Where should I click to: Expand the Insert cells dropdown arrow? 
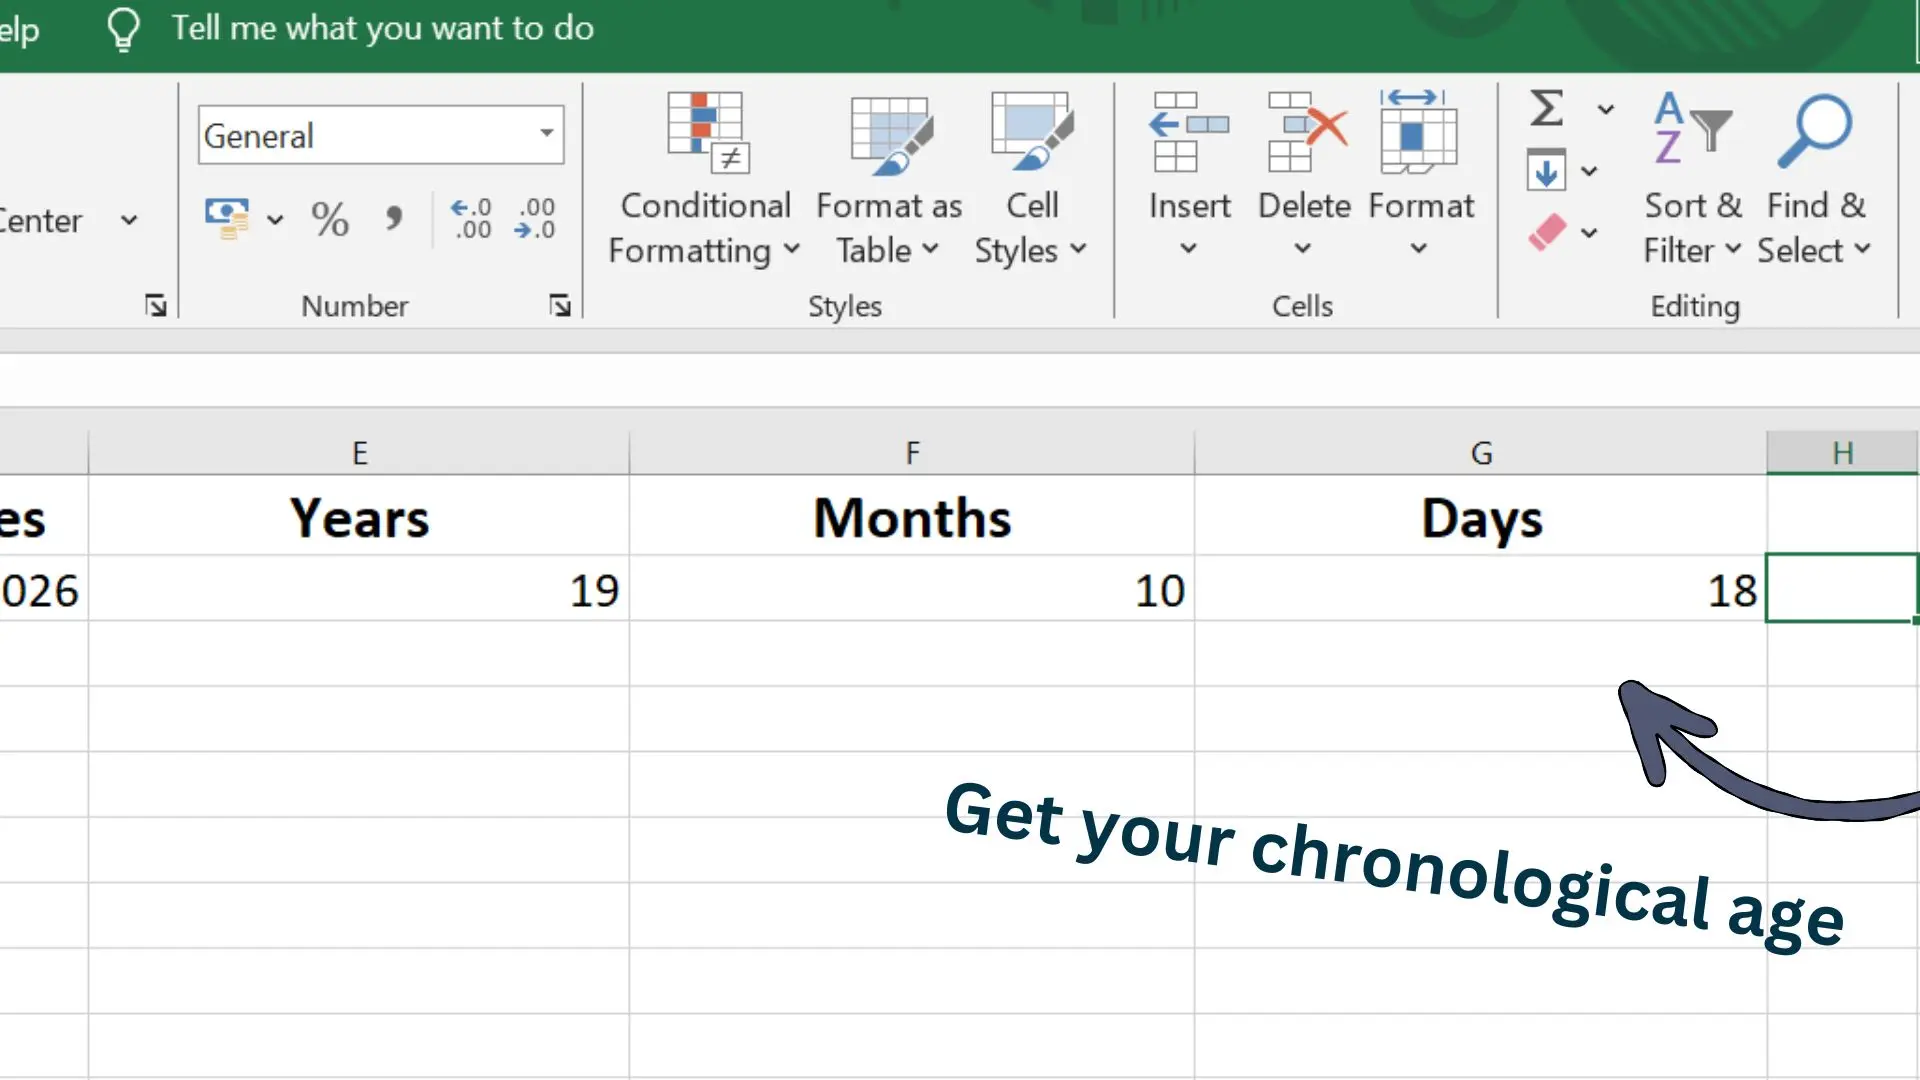click(x=1188, y=248)
